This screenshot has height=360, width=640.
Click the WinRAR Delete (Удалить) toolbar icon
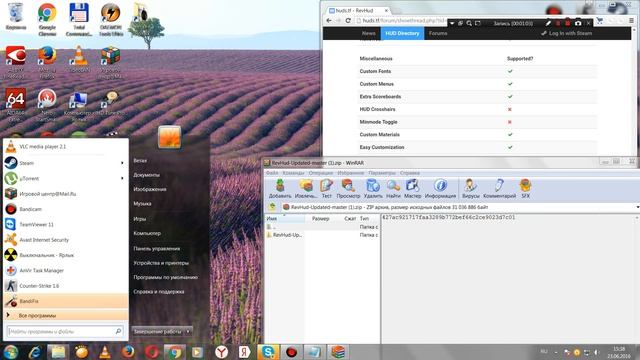point(373,189)
